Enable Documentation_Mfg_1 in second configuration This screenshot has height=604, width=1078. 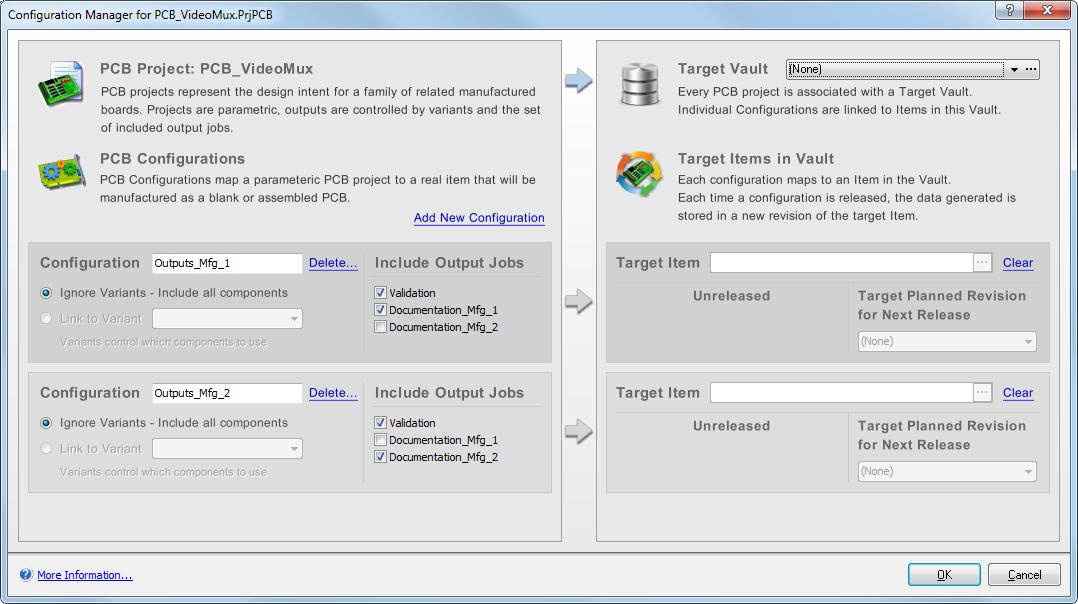(380, 440)
